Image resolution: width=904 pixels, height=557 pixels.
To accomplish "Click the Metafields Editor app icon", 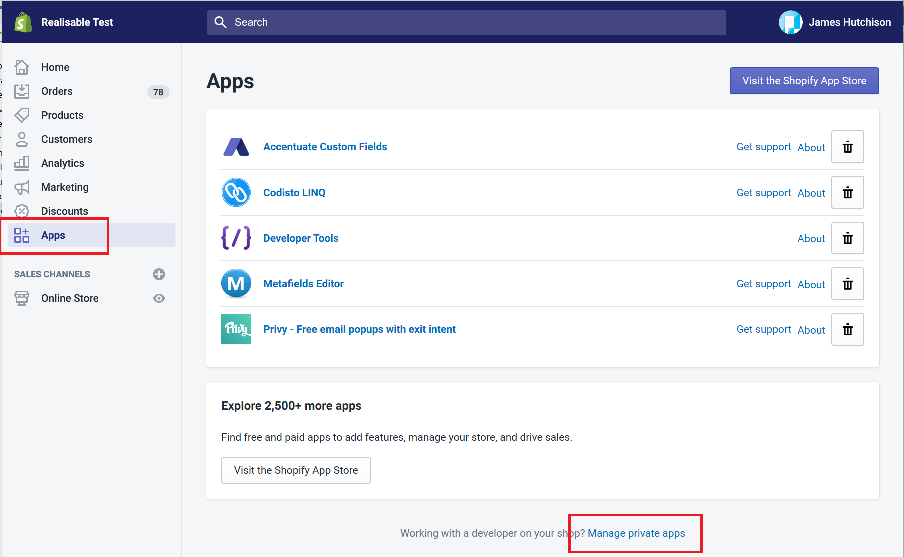I will [236, 284].
